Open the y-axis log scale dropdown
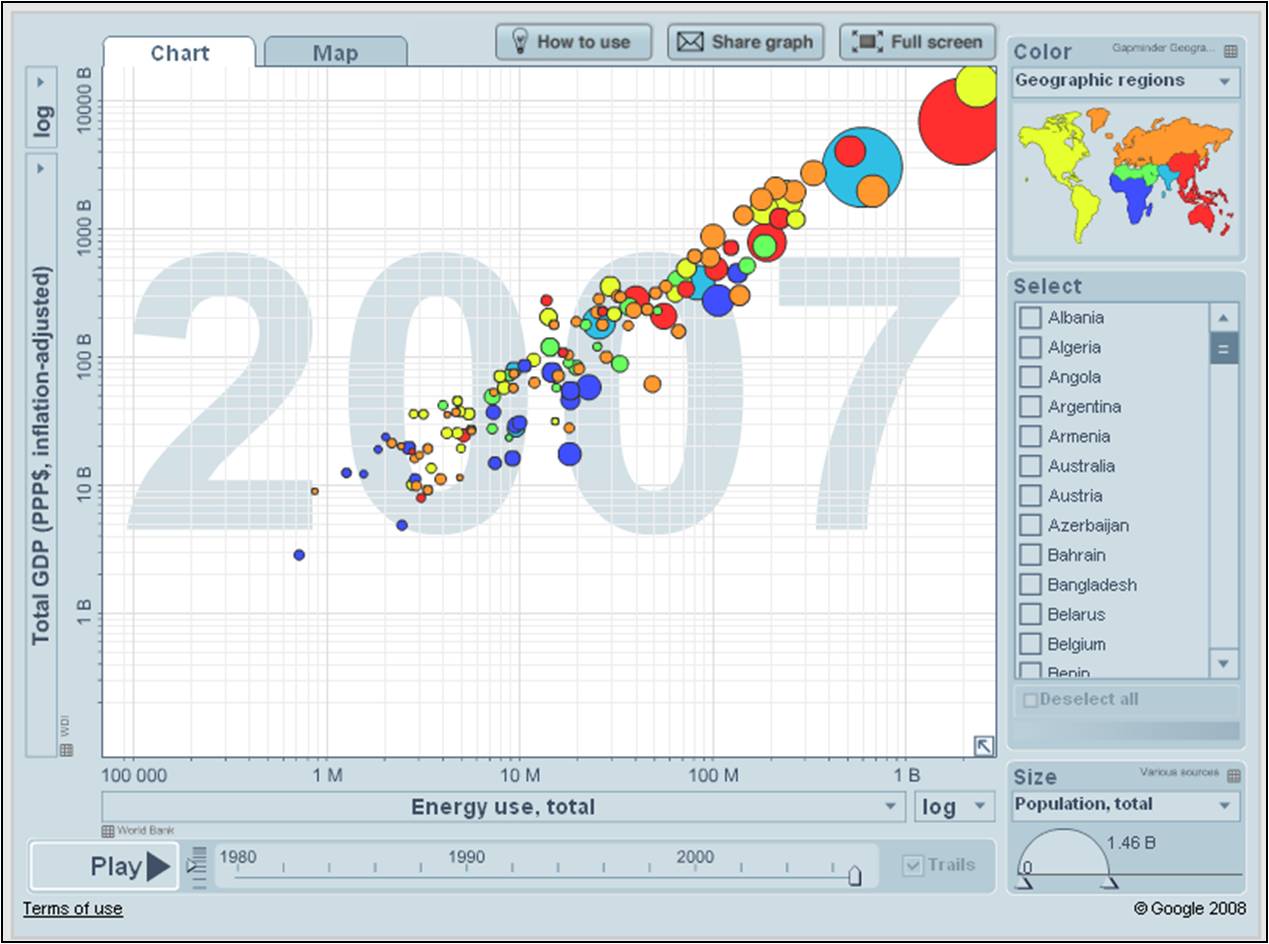The width and height of the screenshot is (1269, 944). (42, 108)
